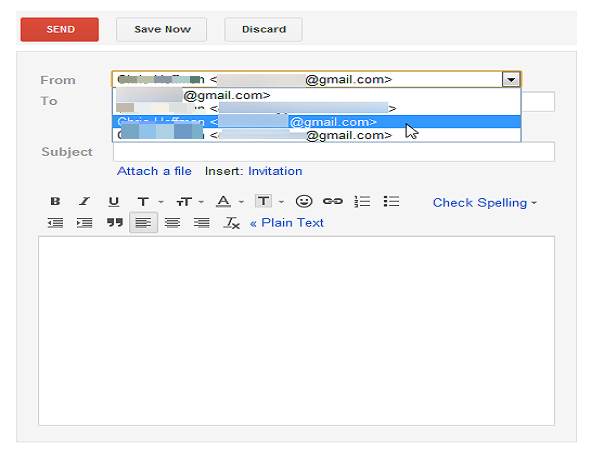Apply bold formatting in the toolbar
591x454 pixels.
coord(55,202)
